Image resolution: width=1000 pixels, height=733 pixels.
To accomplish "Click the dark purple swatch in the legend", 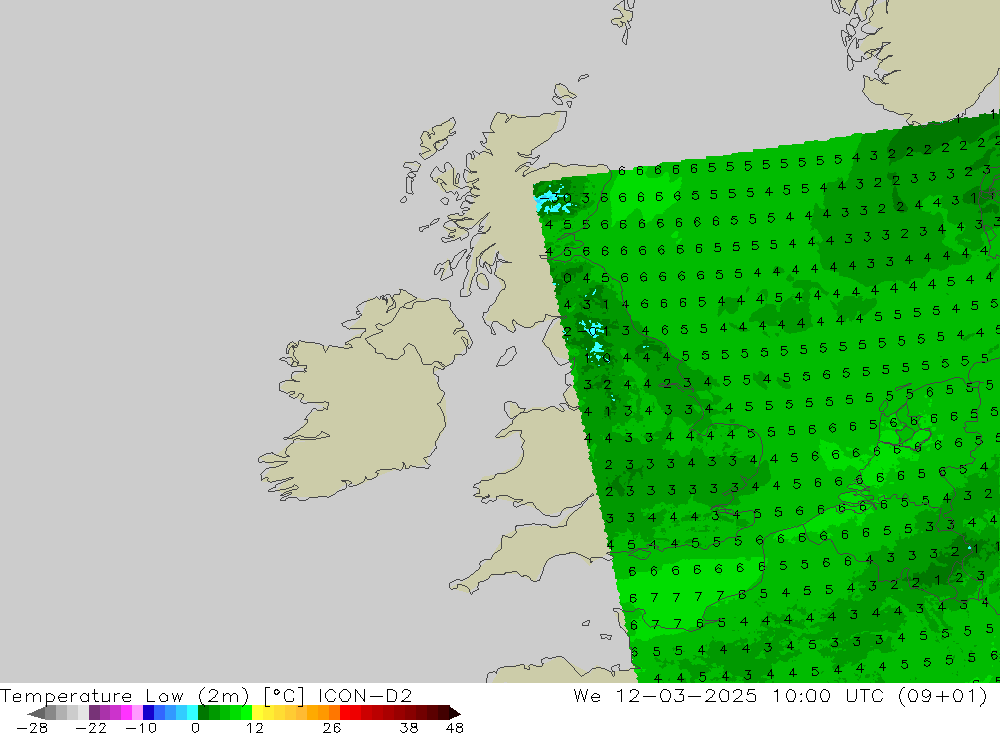I will (94, 713).
